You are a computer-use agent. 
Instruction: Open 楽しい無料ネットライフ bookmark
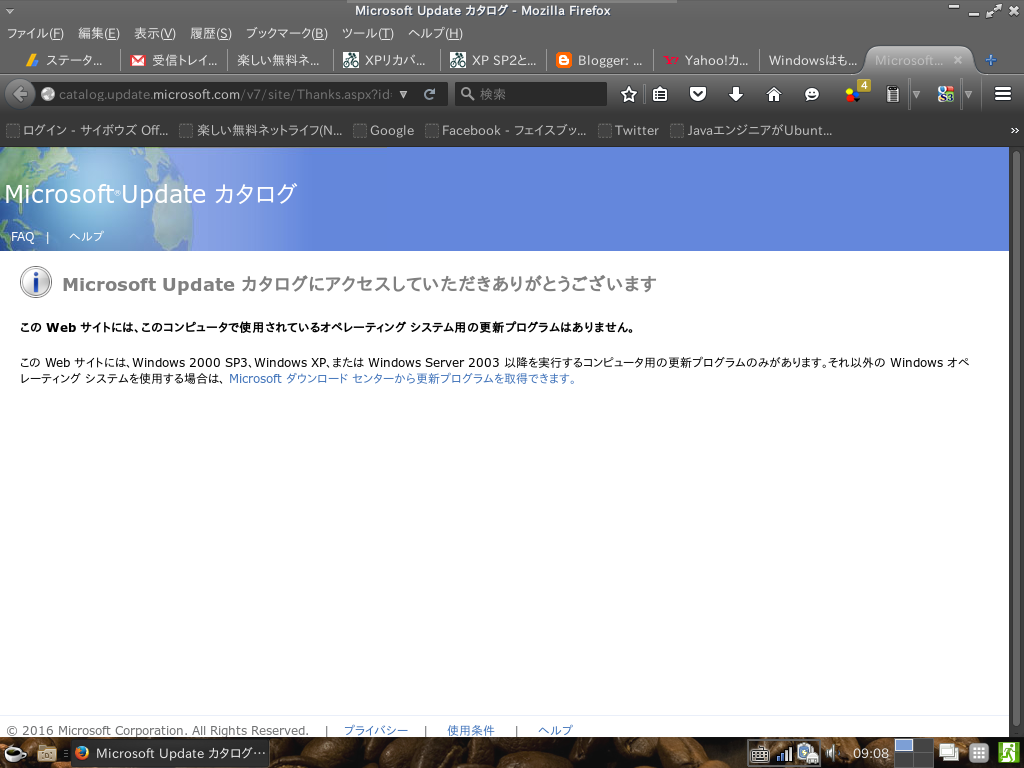[x=261, y=131]
